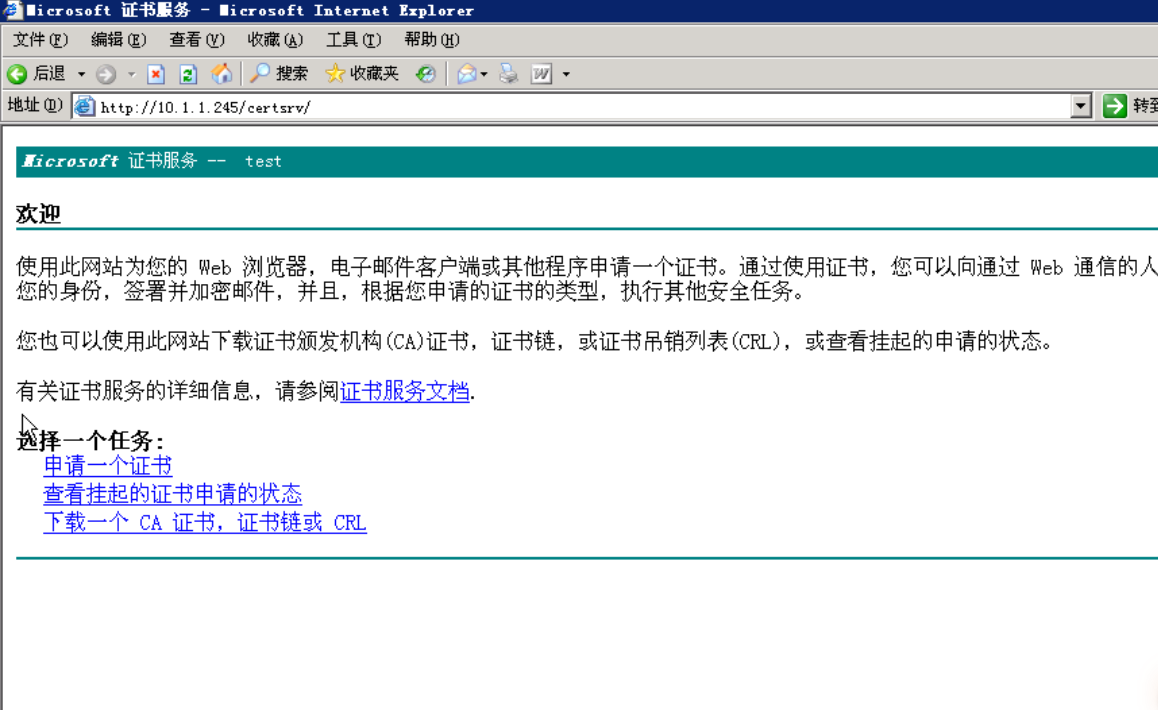Screen dimensions: 1158x710
Task: Open the 文件(F) menu
Action: click(x=41, y=40)
